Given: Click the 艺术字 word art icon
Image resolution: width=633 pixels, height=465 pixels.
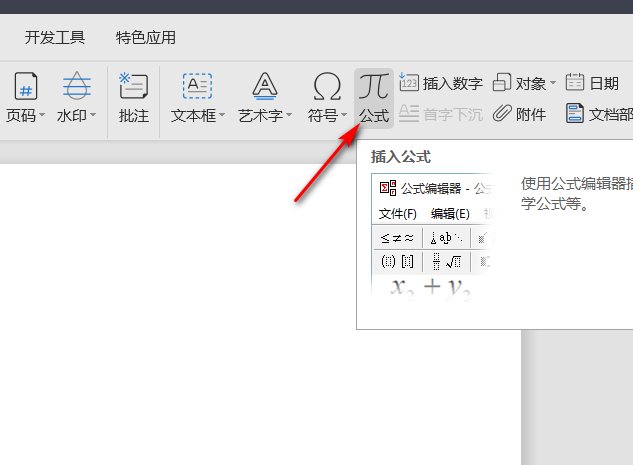Looking at the screenshot, I should point(265,86).
